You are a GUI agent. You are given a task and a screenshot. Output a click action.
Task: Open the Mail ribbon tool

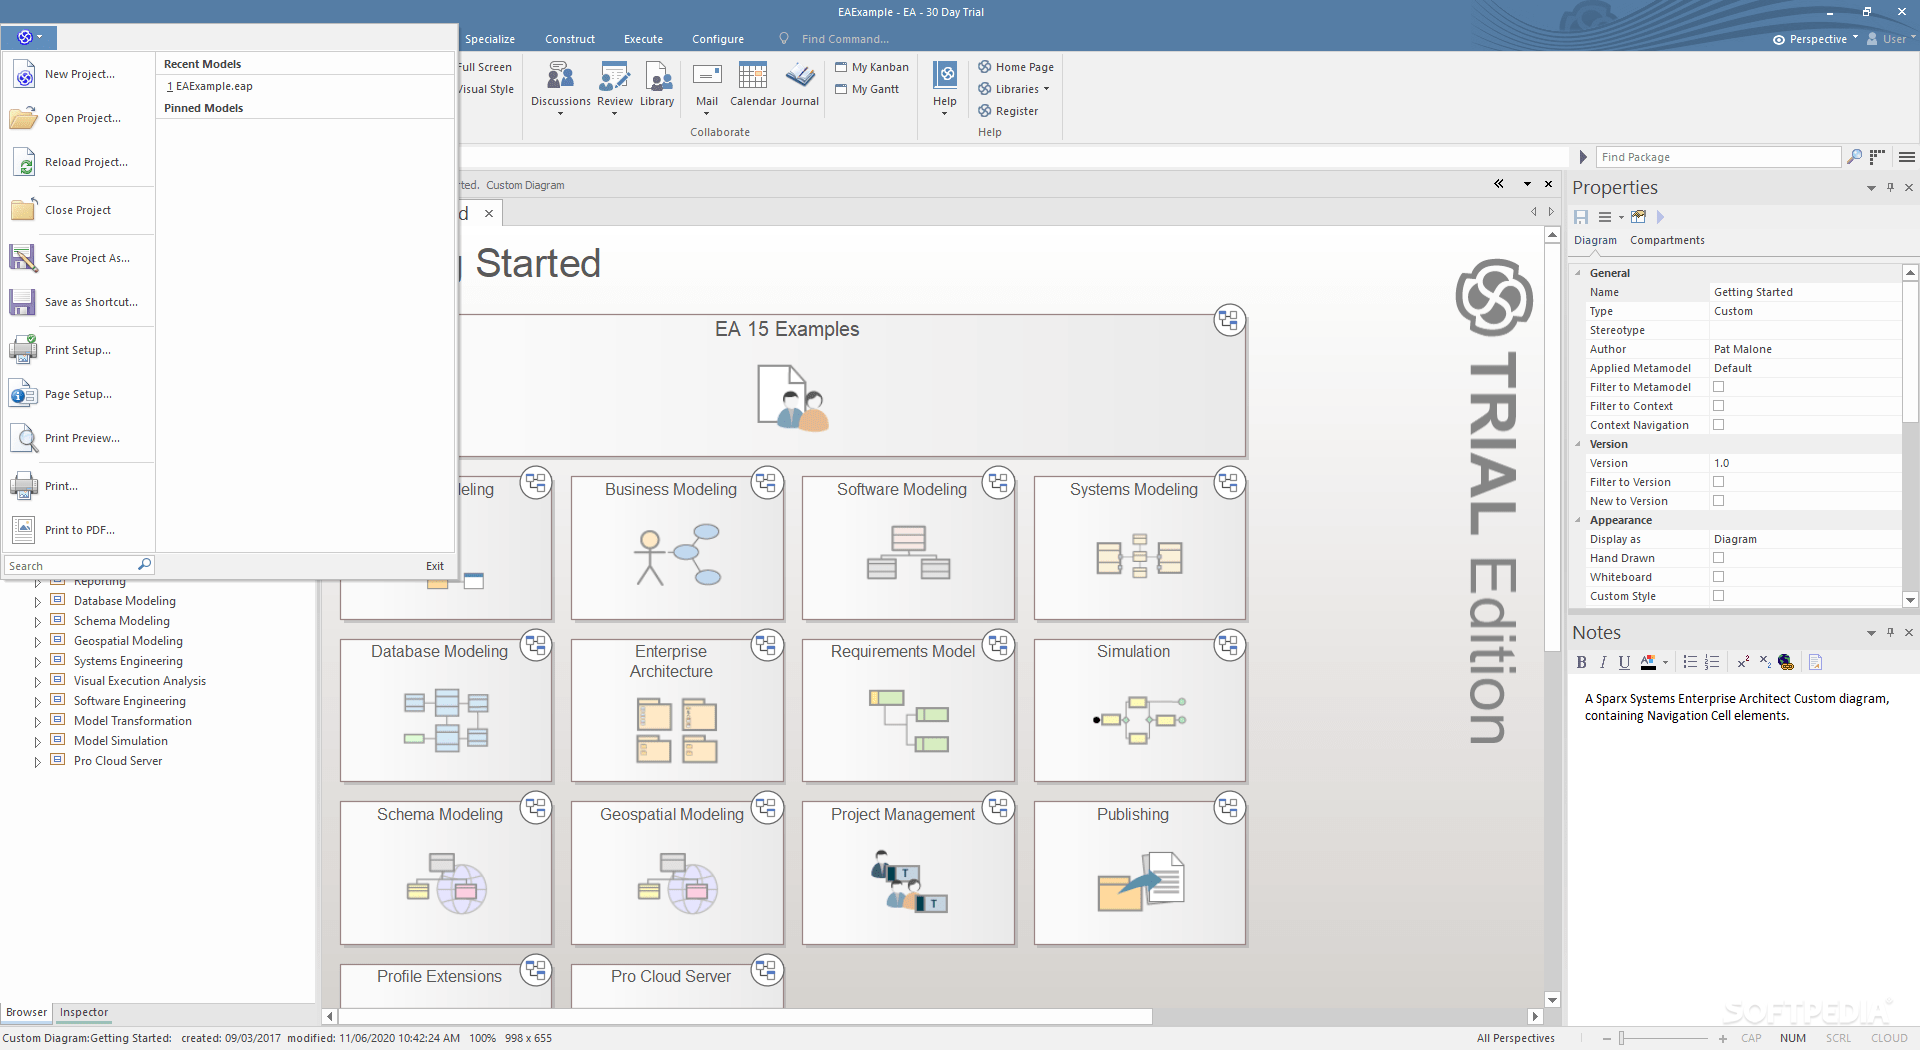click(707, 88)
